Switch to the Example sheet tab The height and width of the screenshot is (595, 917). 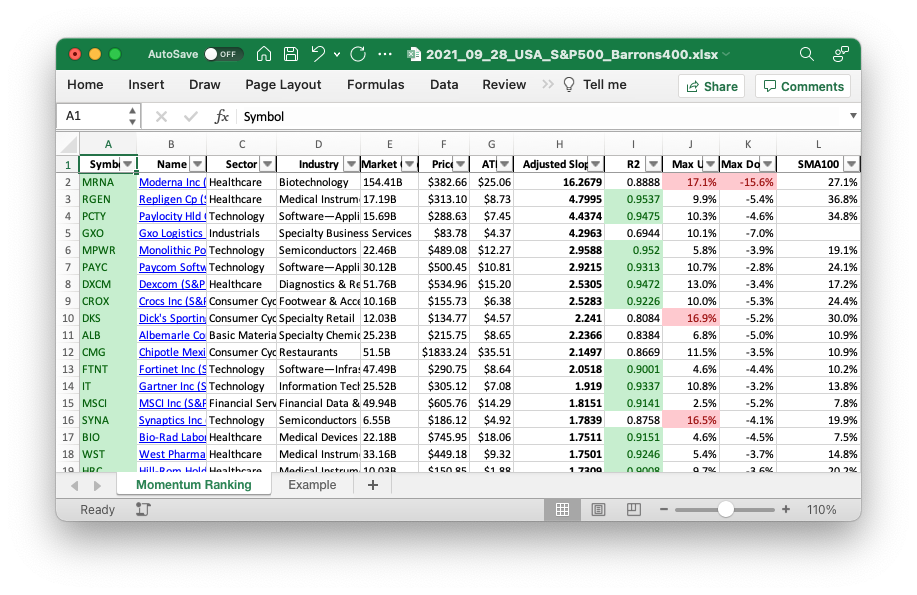click(312, 485)
